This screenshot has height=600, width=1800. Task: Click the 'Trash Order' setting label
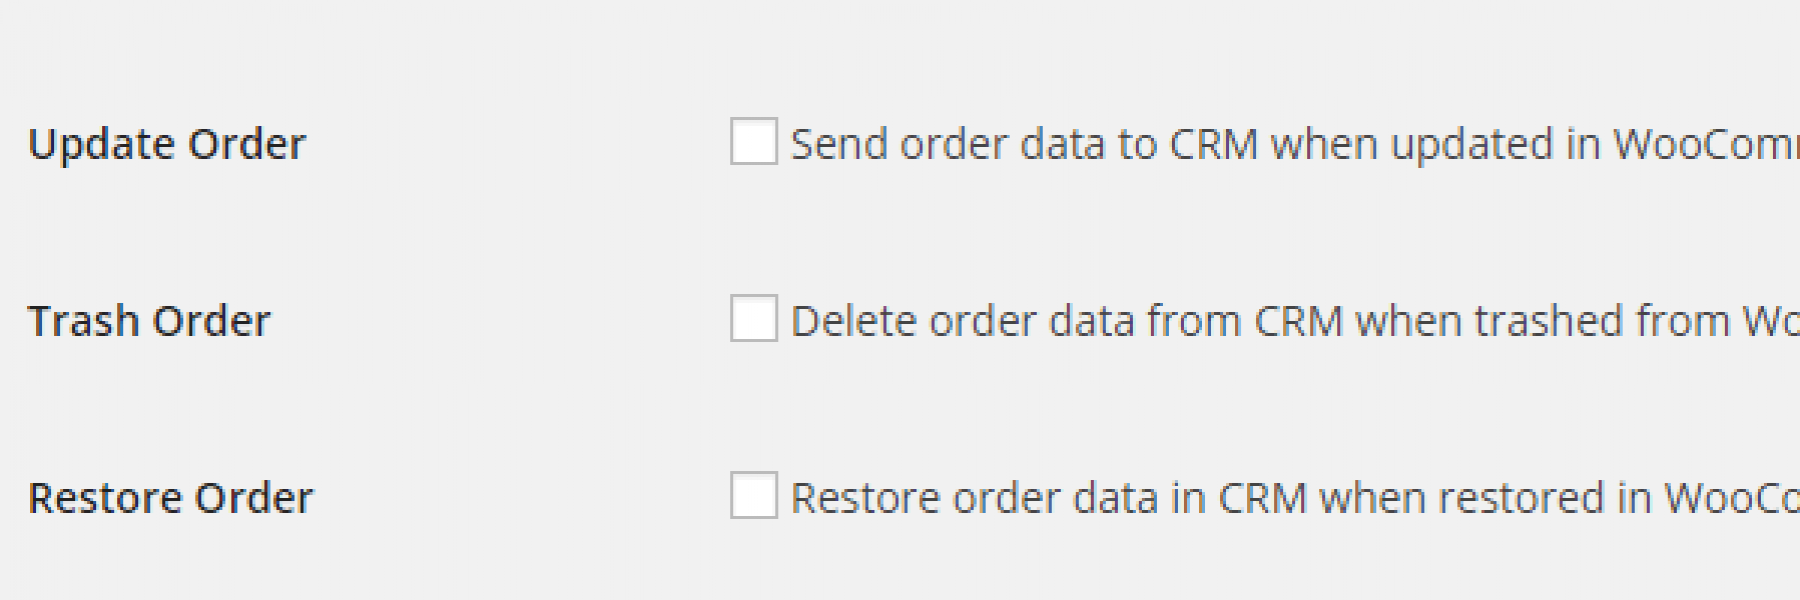pyautogui.click(x=149, y=321)
